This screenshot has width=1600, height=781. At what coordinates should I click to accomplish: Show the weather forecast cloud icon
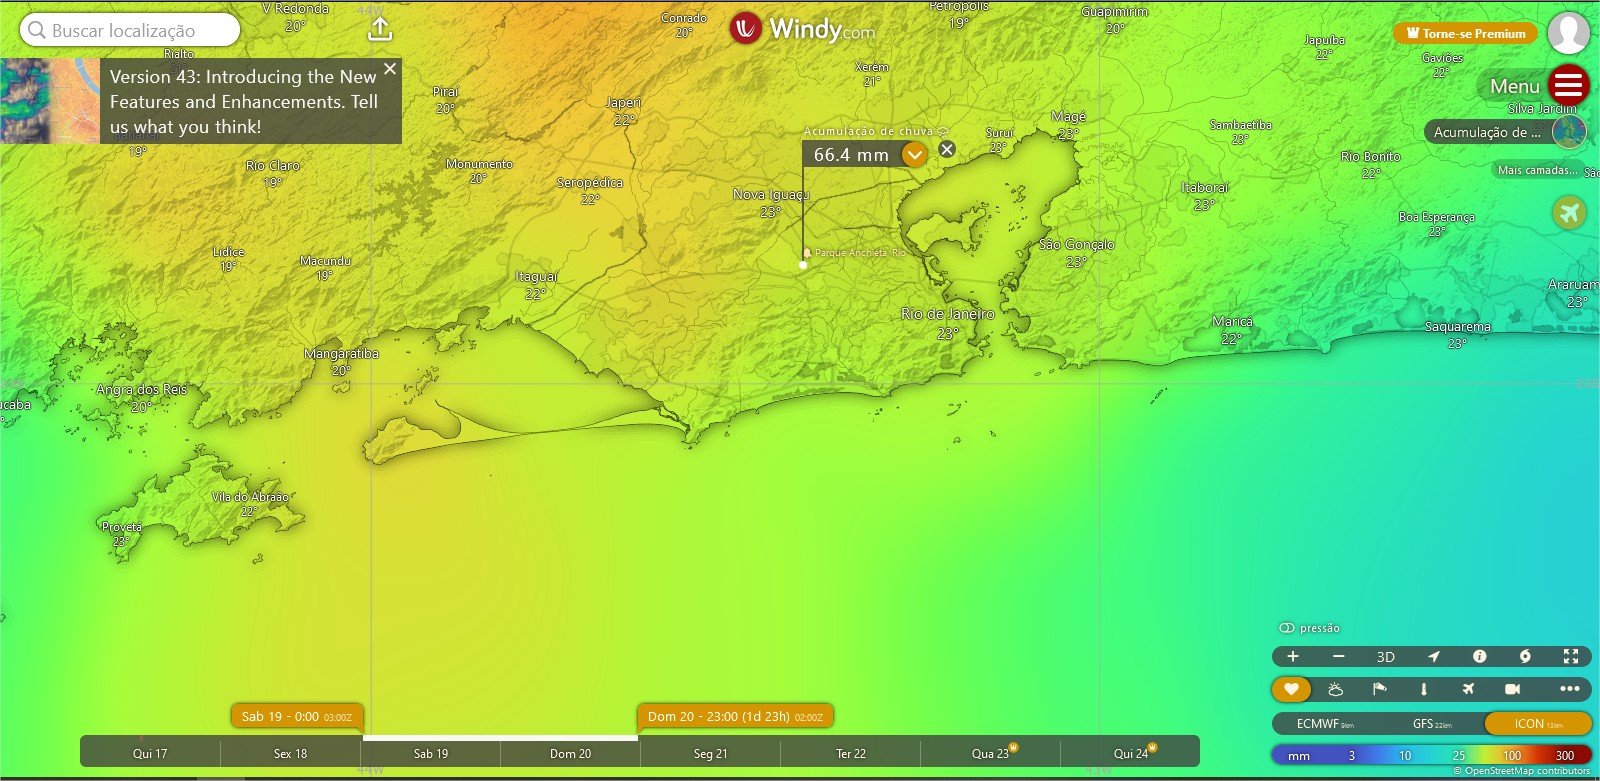coord(1335,689)
